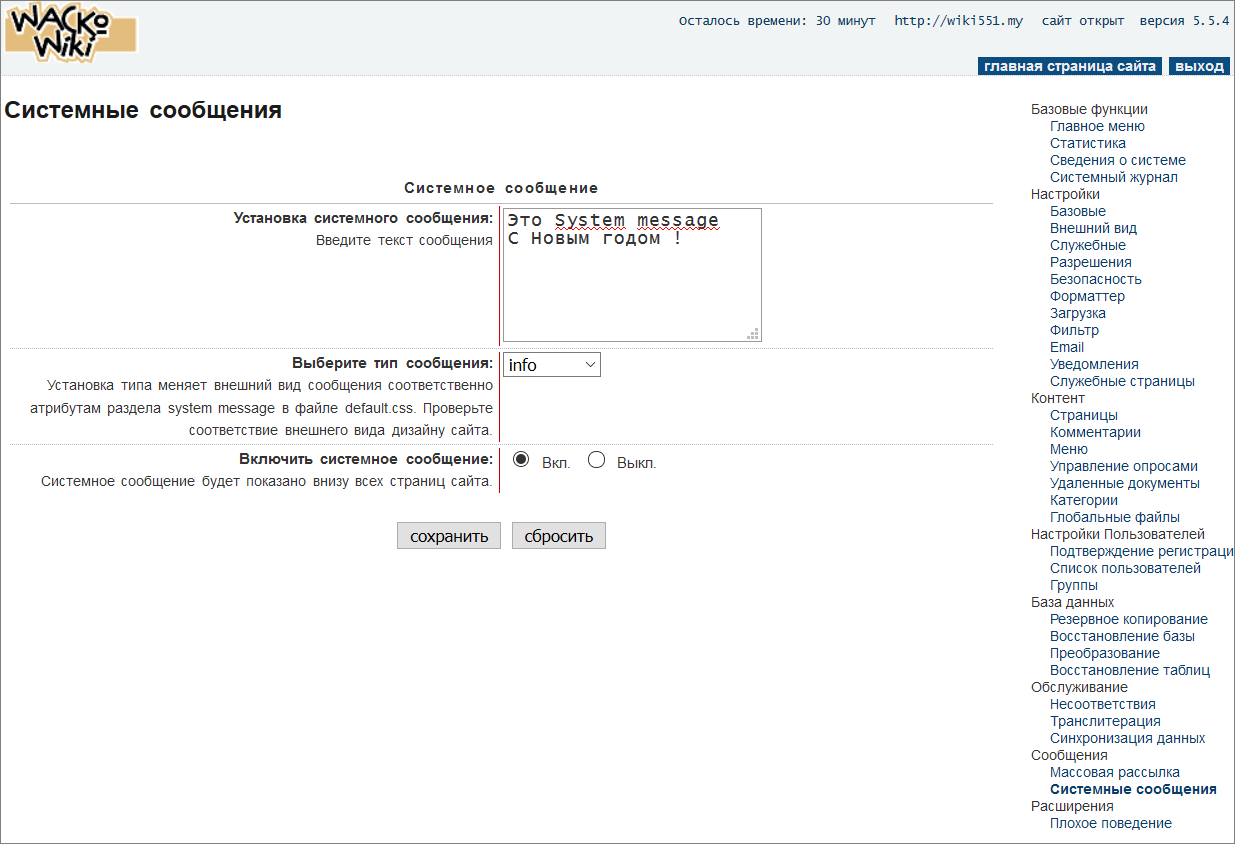
Task: Open the http://wiki551.my link
Action: [x=958, y=21]
